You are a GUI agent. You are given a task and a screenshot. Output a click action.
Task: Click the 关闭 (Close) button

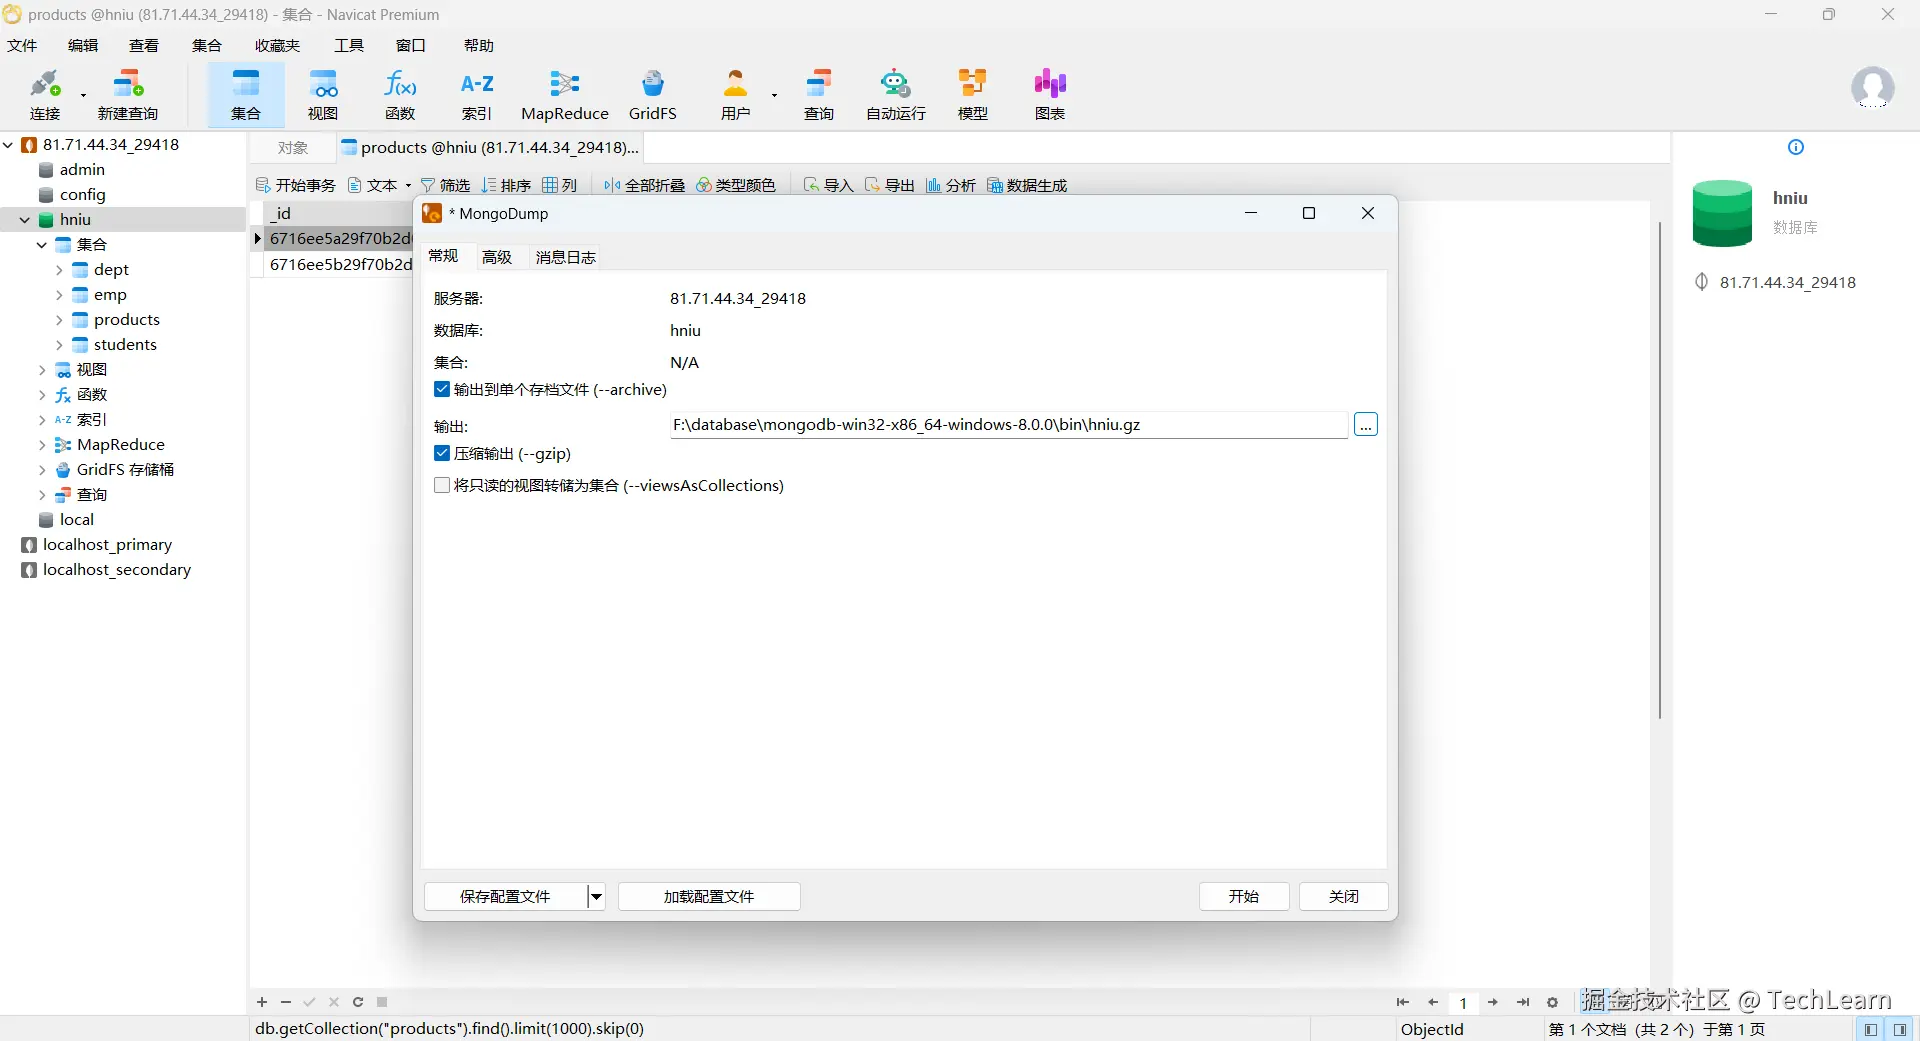(1344, 897)
